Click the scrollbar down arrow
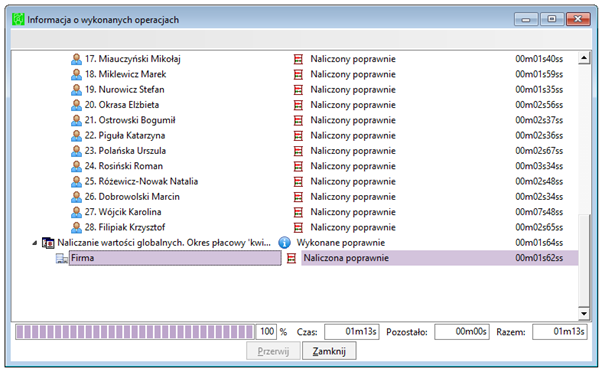The height and width of the screenshot is (372, 602). tap(584, 314)
